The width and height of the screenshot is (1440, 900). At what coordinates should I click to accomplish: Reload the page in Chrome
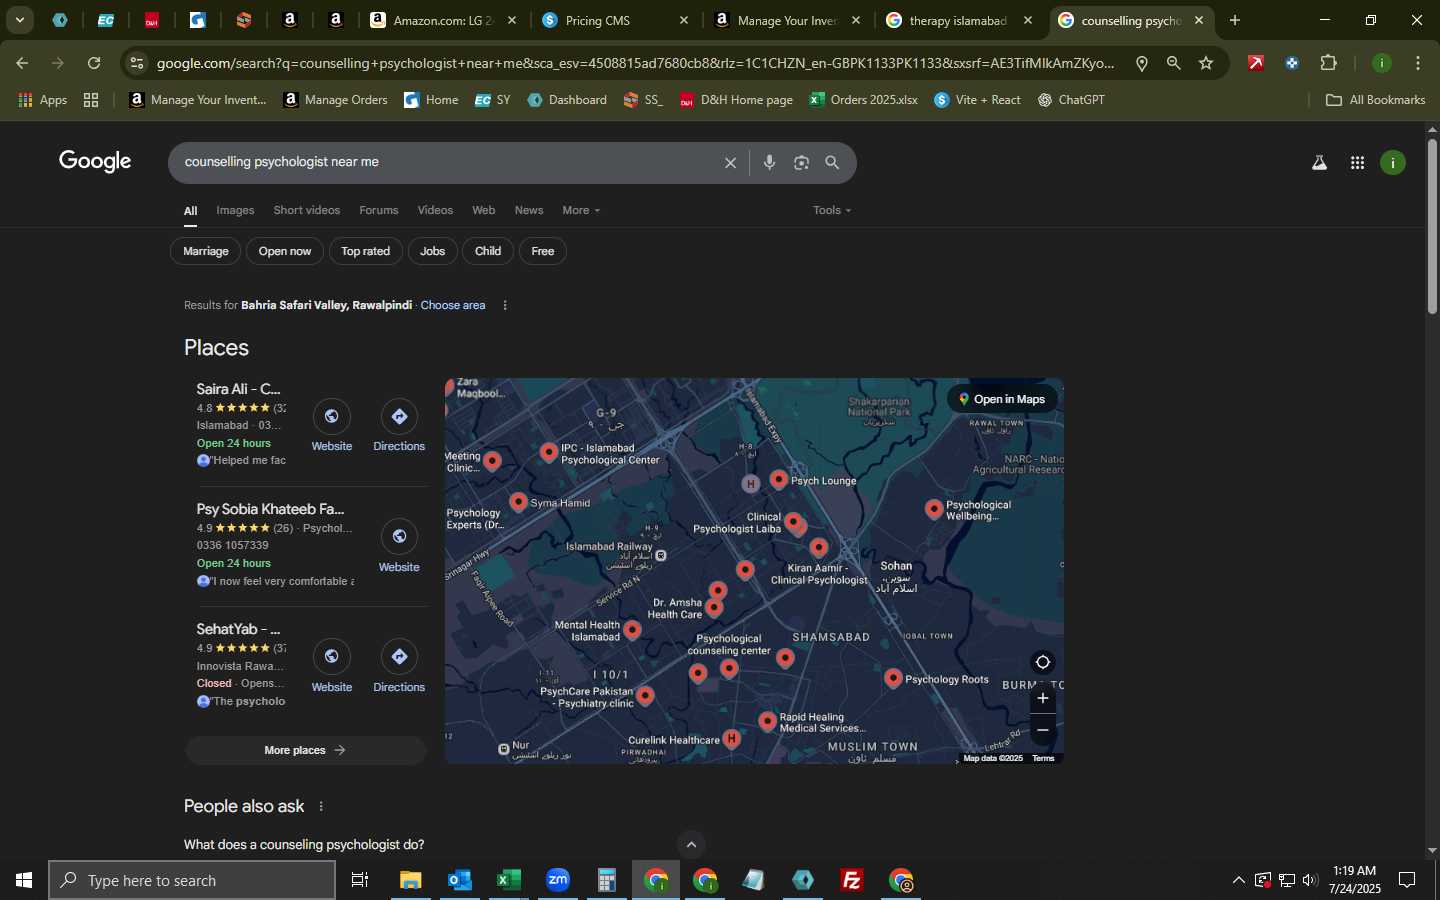(94, 63)
